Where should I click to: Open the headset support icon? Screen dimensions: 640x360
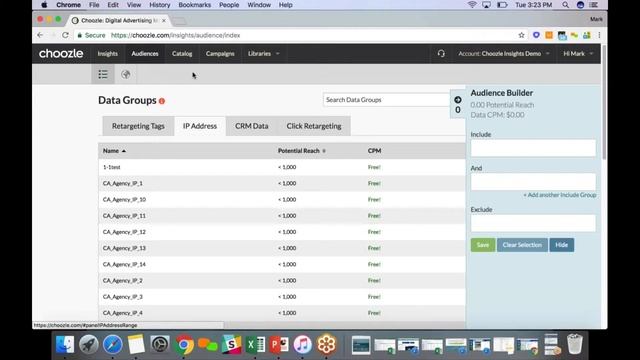(441, 53)
